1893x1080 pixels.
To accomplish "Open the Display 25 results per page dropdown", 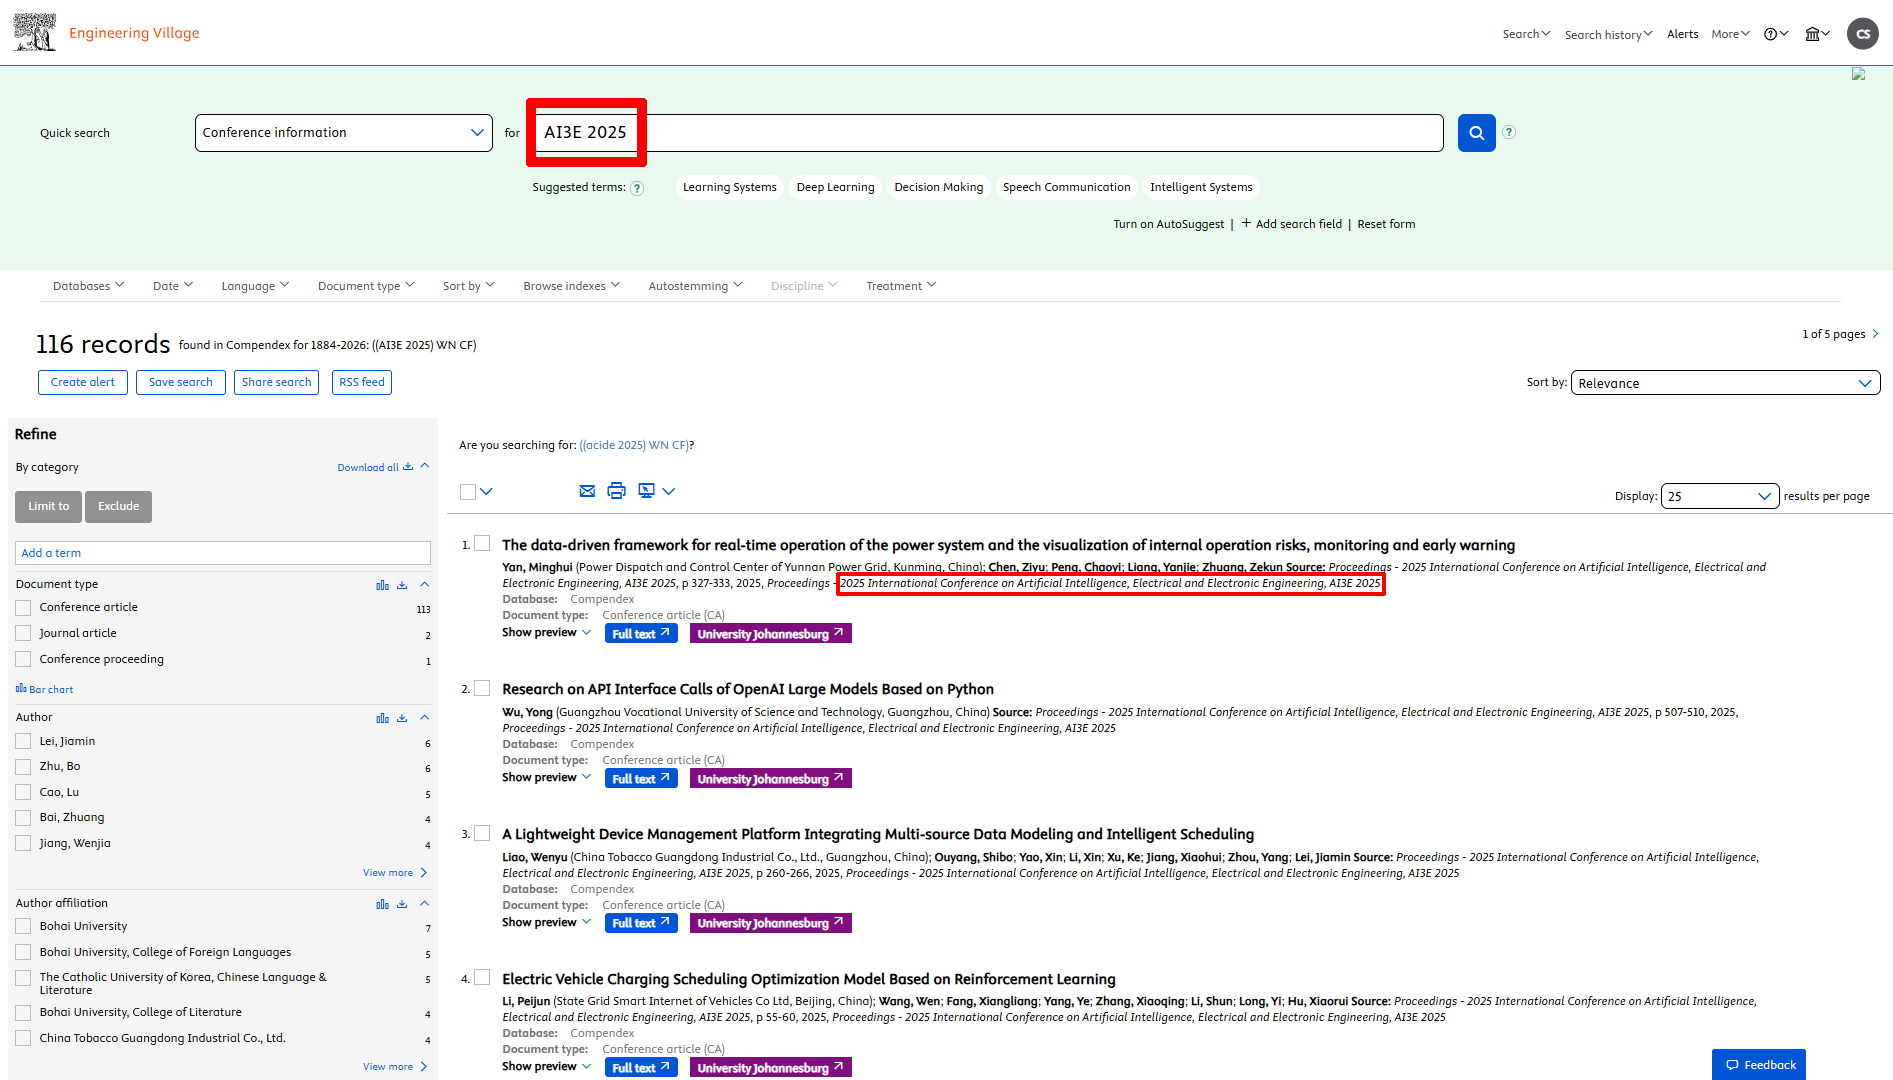I will 1719,496.
